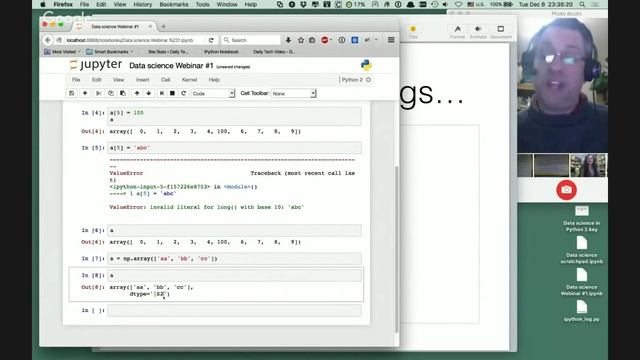640x360 pixels.
Task: Insert a cell below with plus icon
Action: [85, 93]
